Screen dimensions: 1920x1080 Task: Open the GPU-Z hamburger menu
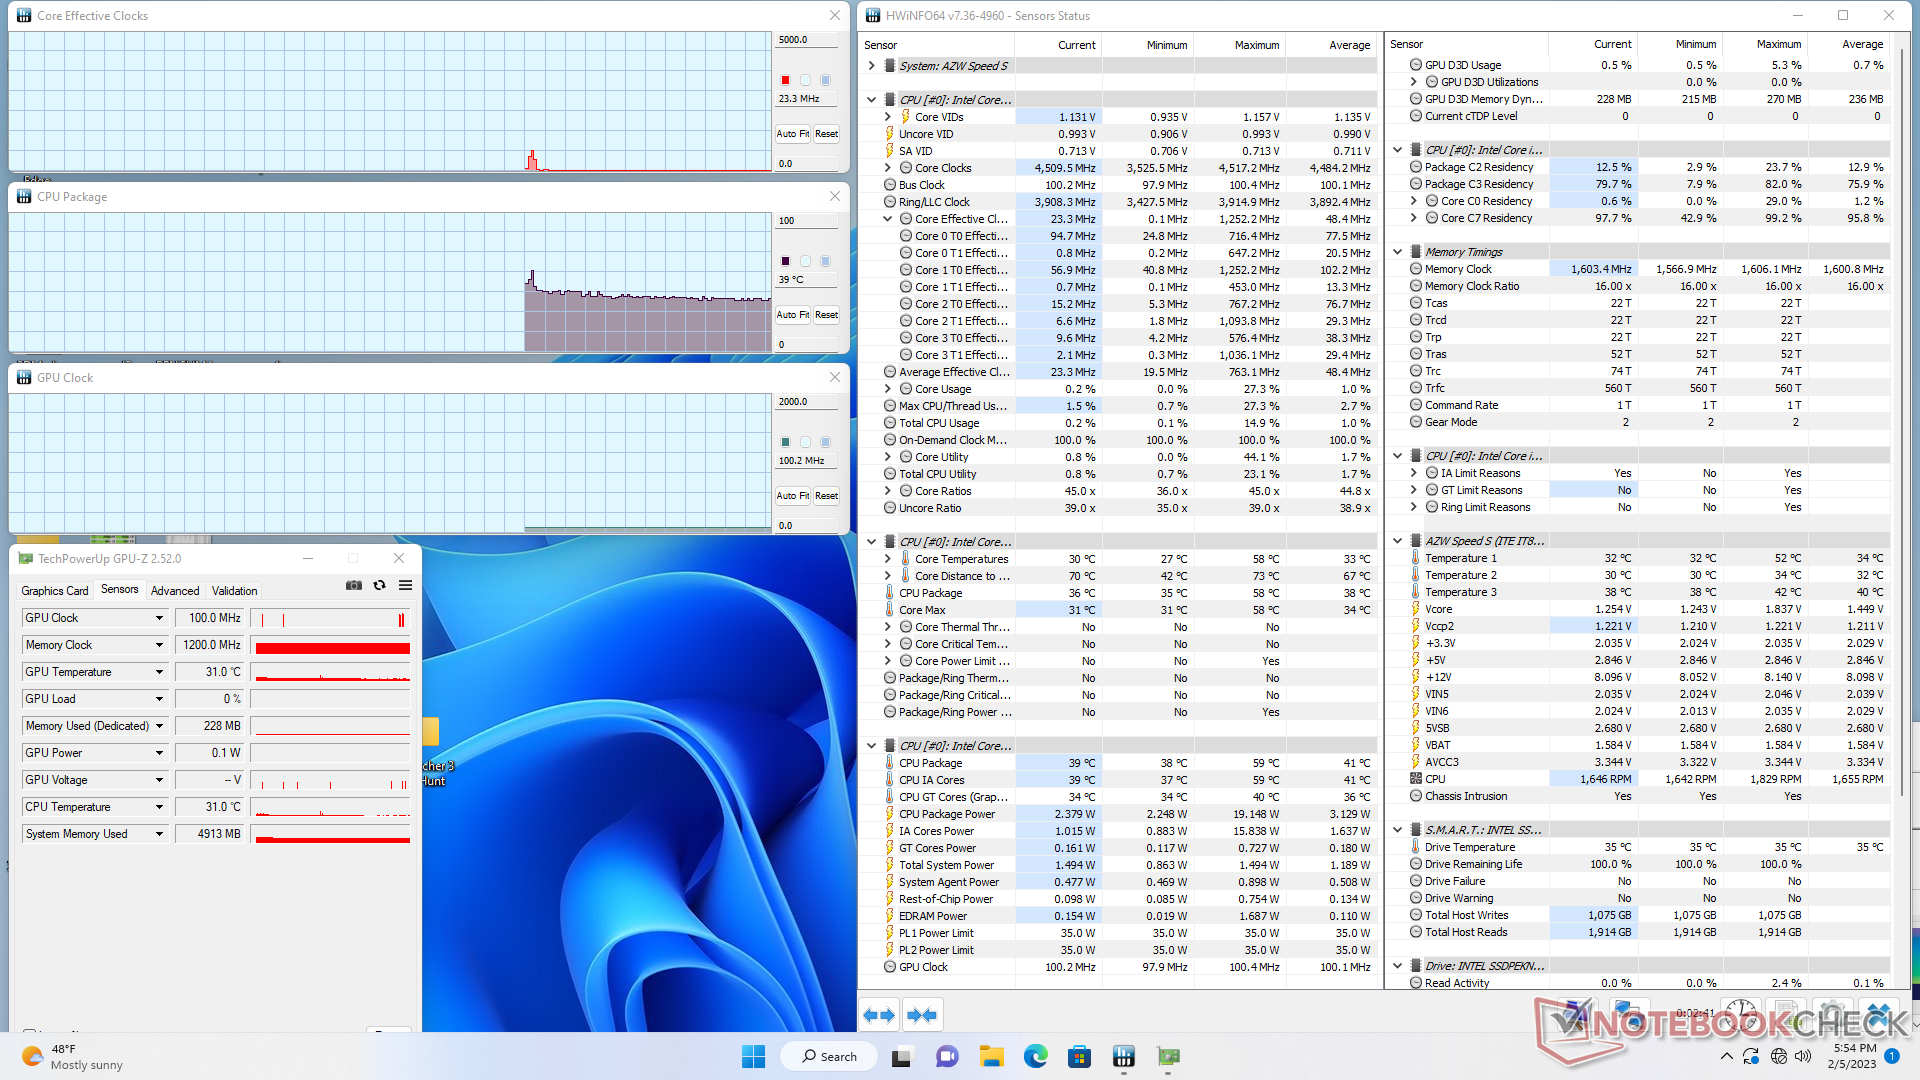pyautogui.click(x=405, y=586)
